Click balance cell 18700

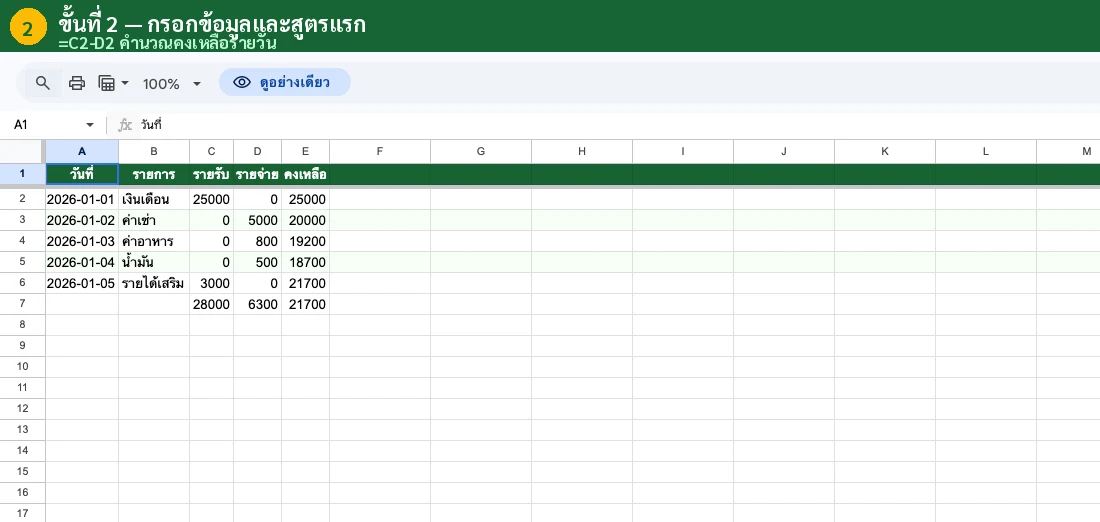(305, 262)
